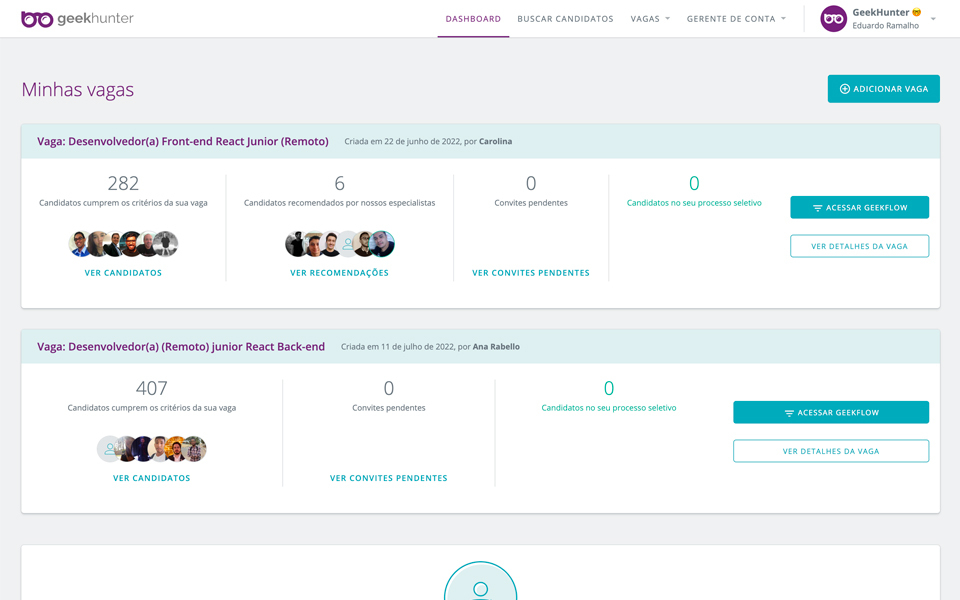
Task: Click the Minhas vagas heading
Action: pos(78,89)
